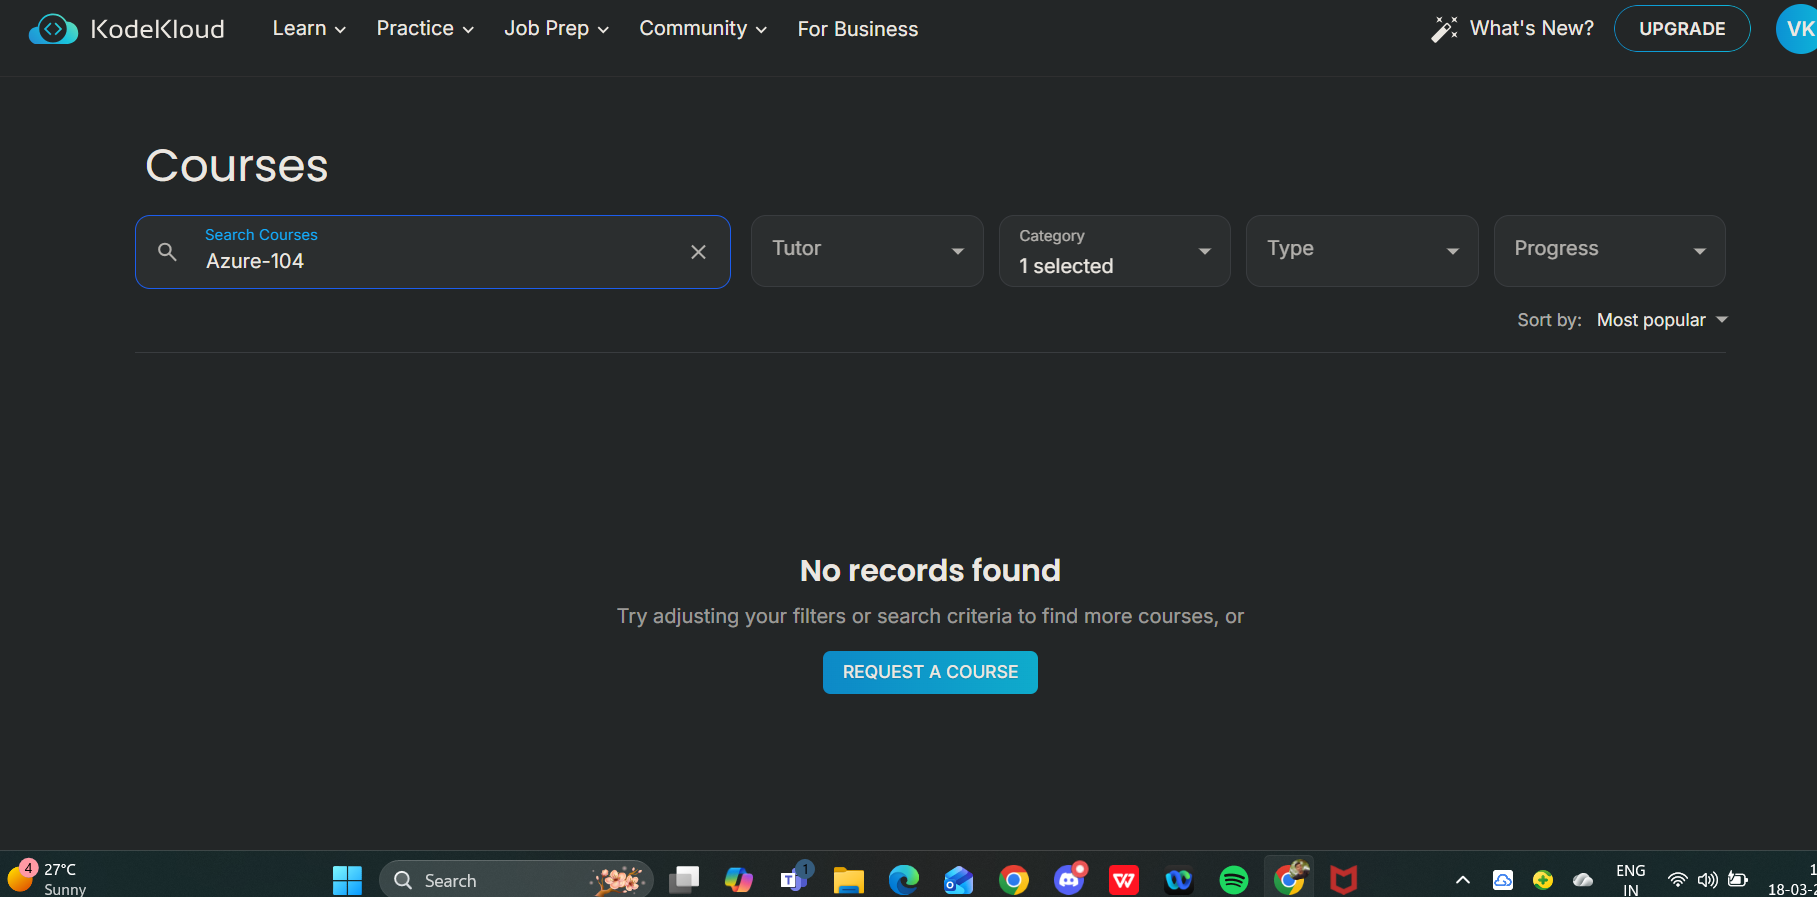Click the KodeKloud logo
1817x897 pixels.
(x=127, y=29)
